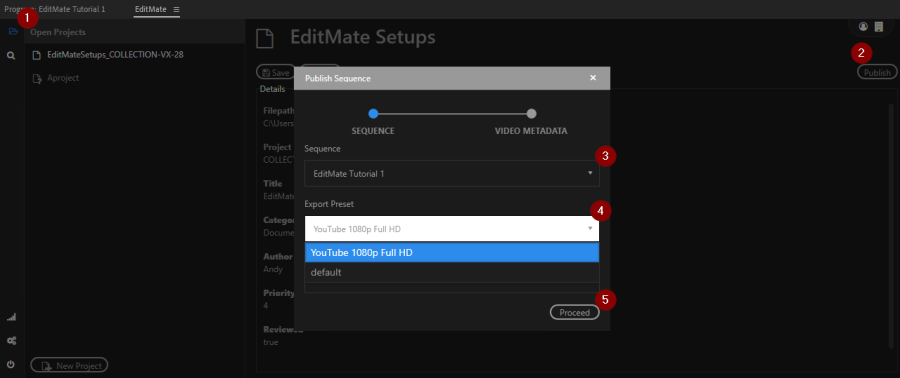Create a project with New Project button
This screenshot has height=378, width=900.
coord(69,365)
